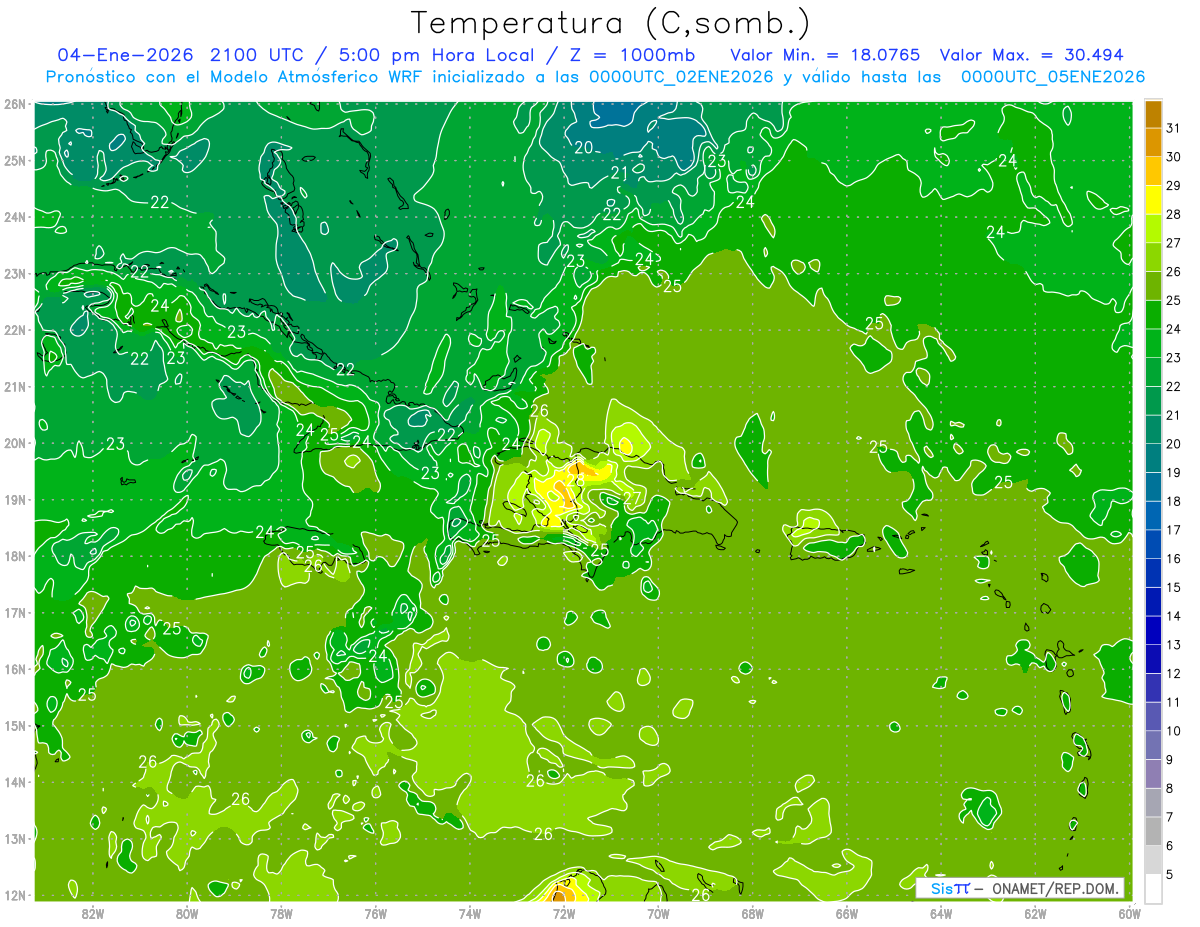The width and height of the screenshot is (1200, 927).
Task: Select the 'Z = 1000mb' level text
Action: (631, 54)
